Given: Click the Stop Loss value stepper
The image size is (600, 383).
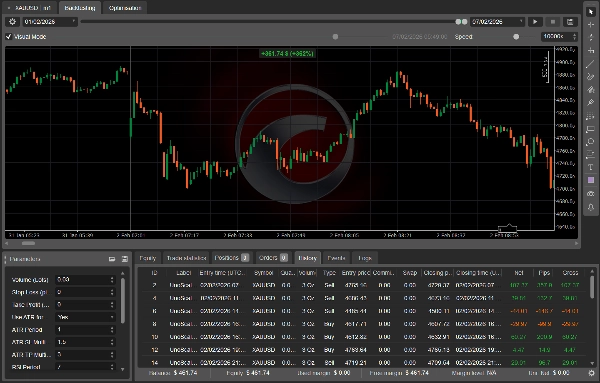Looking at the screenshot, I should pos(112,292).
